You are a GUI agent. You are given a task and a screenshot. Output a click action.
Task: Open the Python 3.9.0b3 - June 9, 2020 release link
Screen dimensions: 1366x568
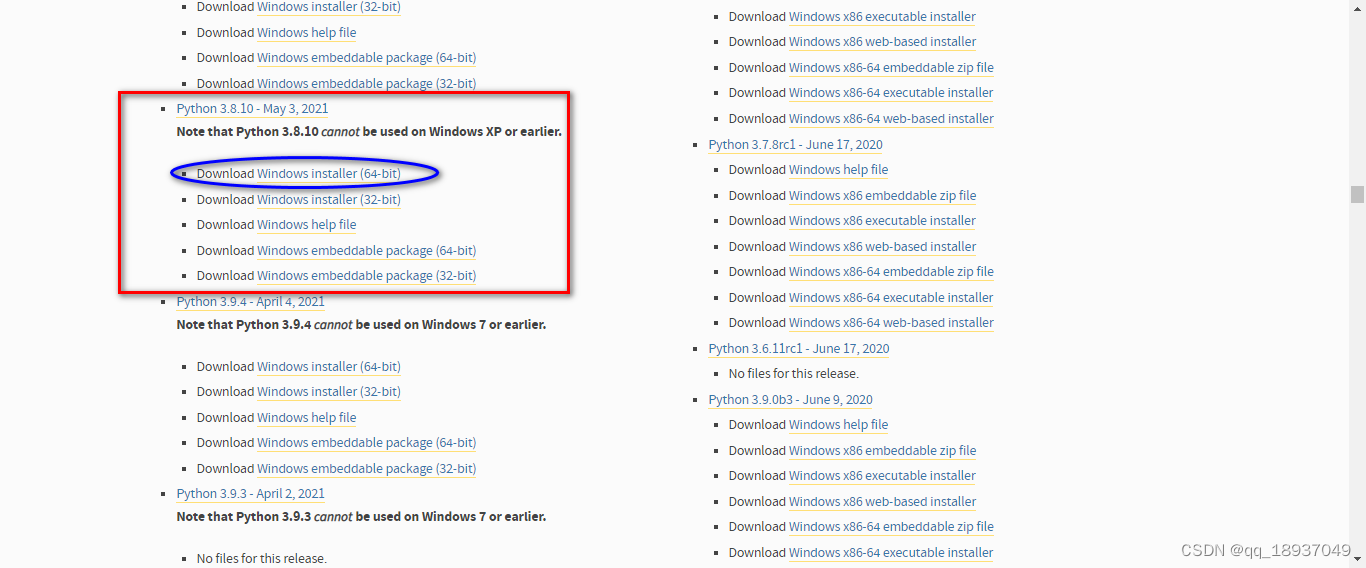pos(791,400)
